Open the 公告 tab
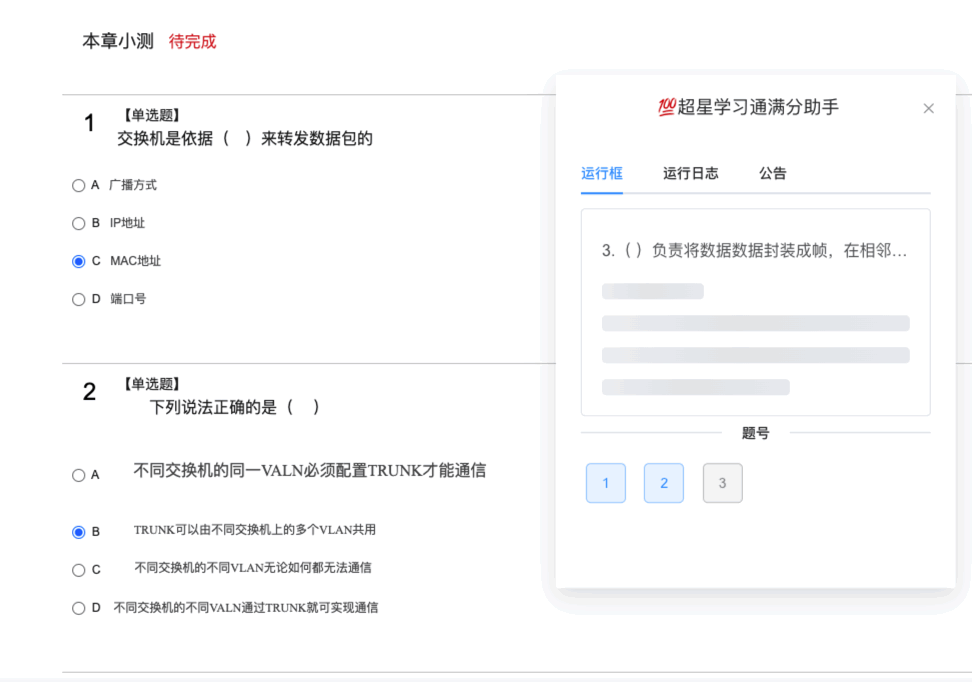972x695 pixels. point(772,173)
